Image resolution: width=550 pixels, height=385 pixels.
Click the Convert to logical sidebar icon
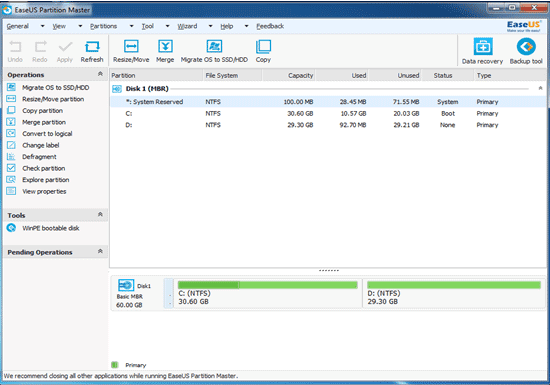11,134
